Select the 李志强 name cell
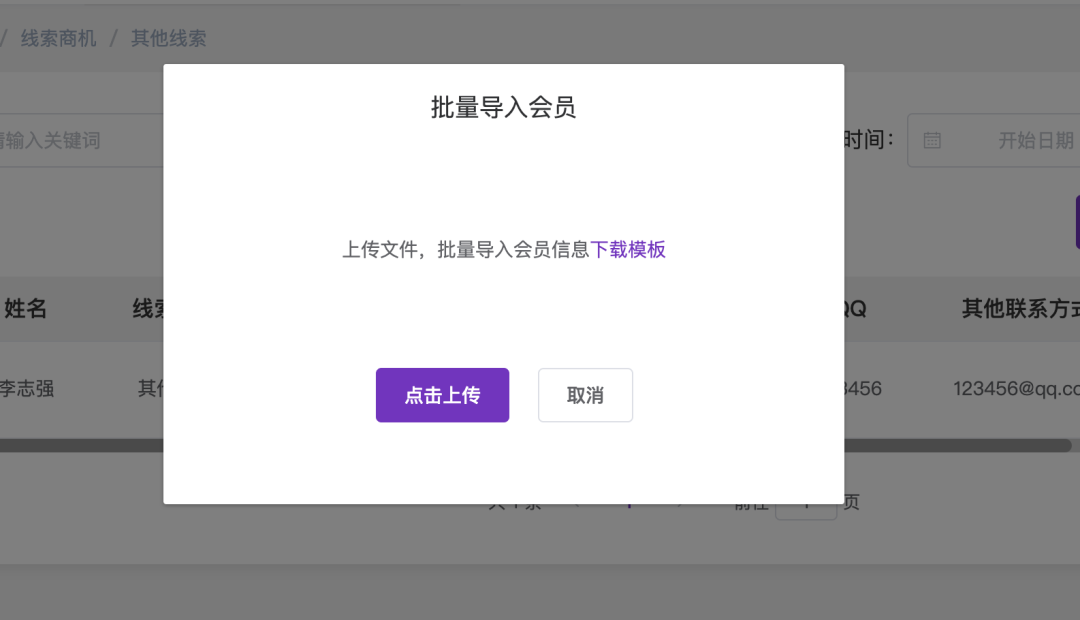 tap(27, 388)
